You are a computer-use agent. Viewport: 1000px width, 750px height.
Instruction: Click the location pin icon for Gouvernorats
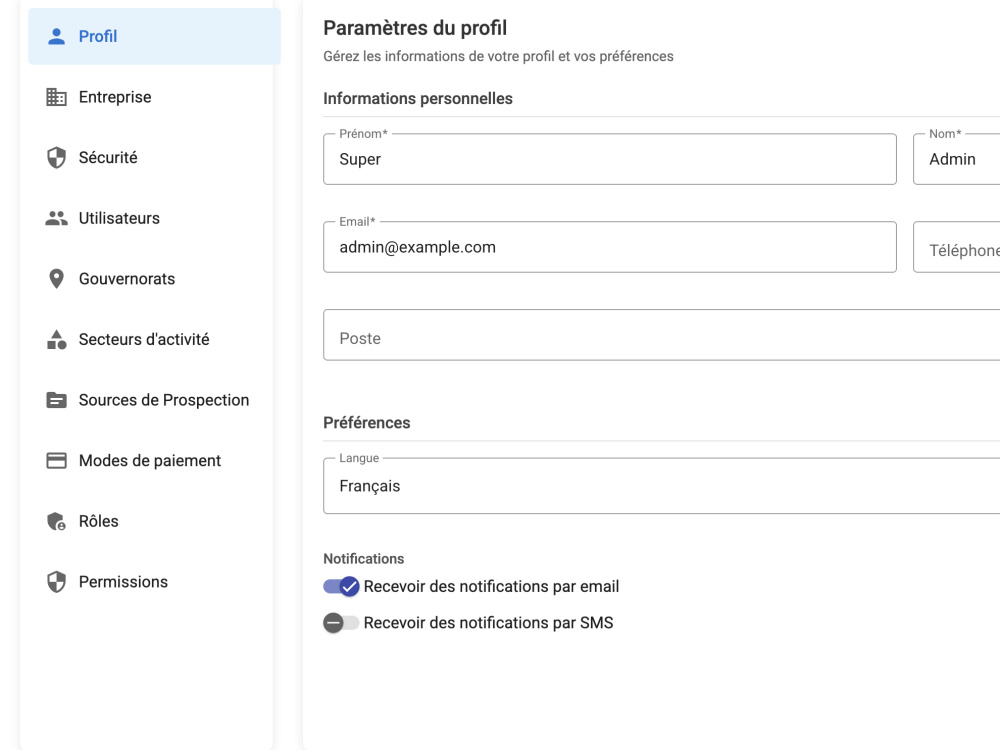[x=56, y=279]
